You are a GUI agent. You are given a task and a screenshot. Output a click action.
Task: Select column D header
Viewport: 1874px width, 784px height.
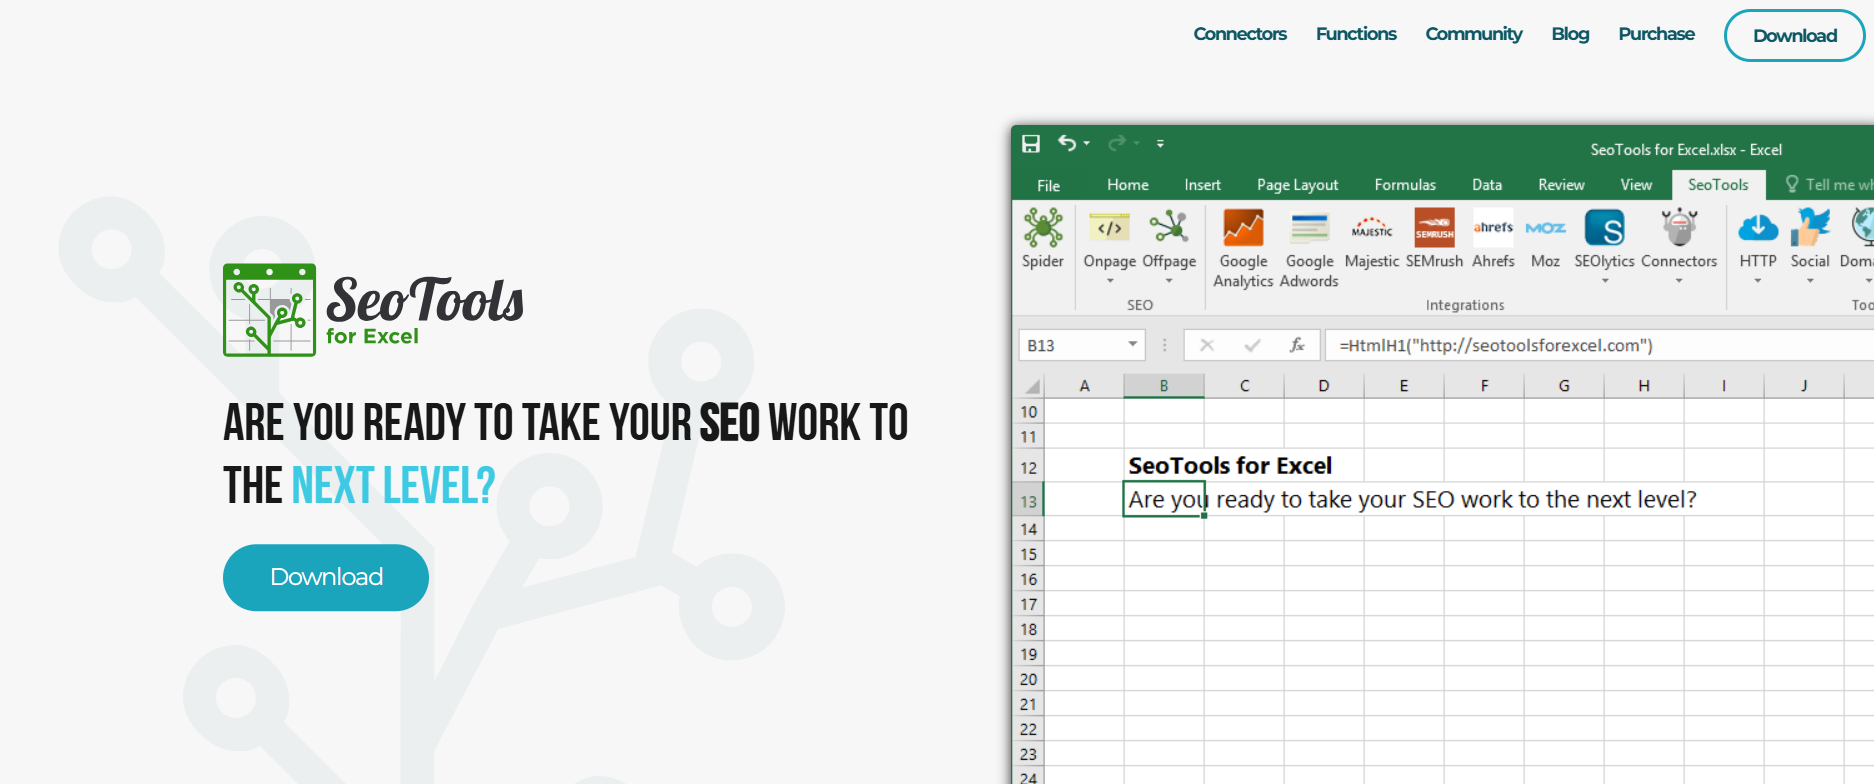(1323, 386)
